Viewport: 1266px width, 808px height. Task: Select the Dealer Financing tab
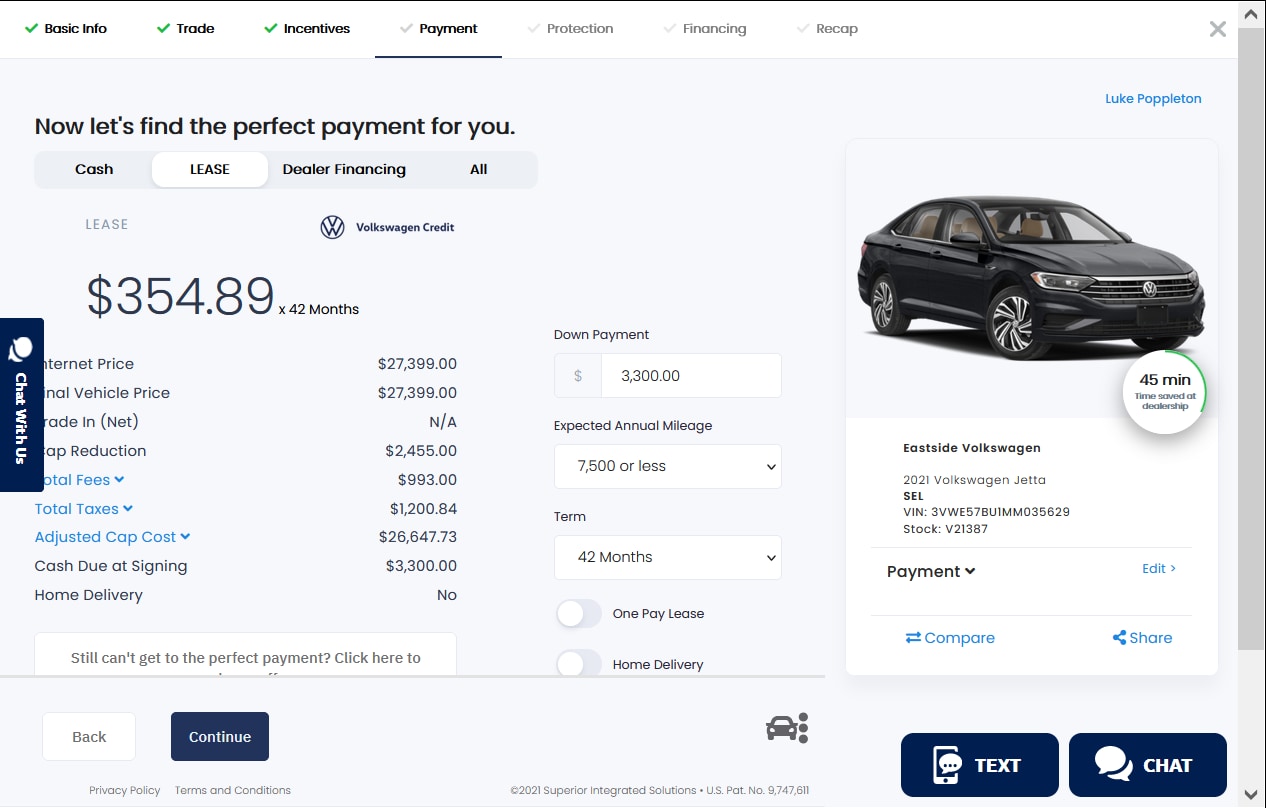(344, 170)
